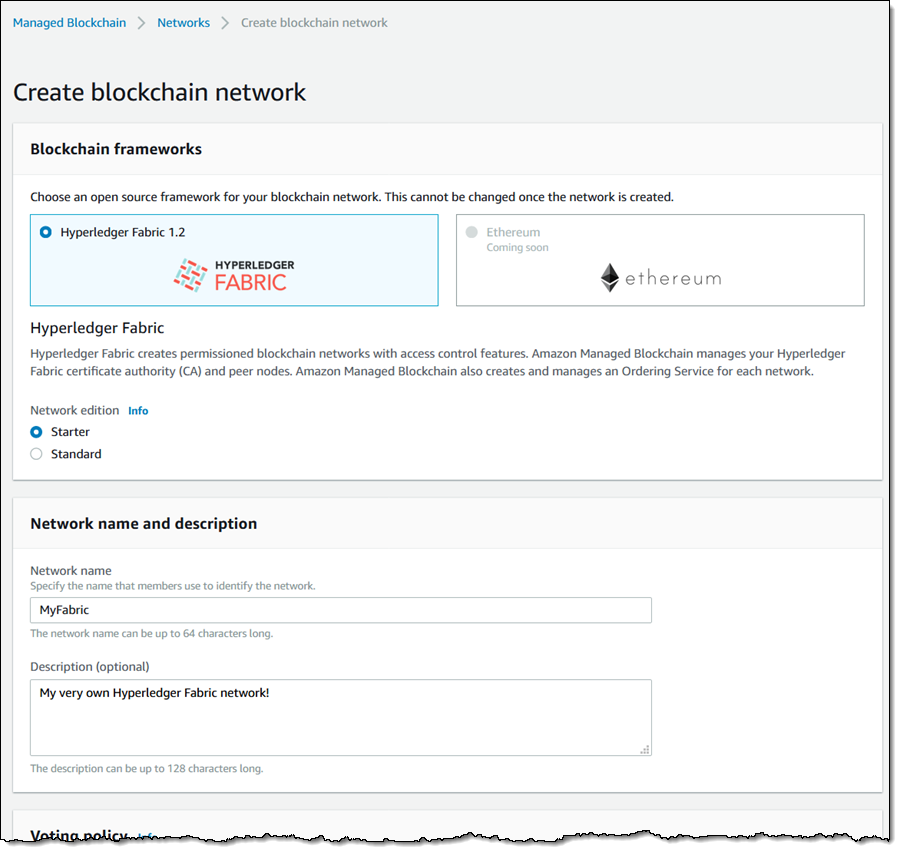Click the Create blockchain network breadcrumb text

point(314,23)
